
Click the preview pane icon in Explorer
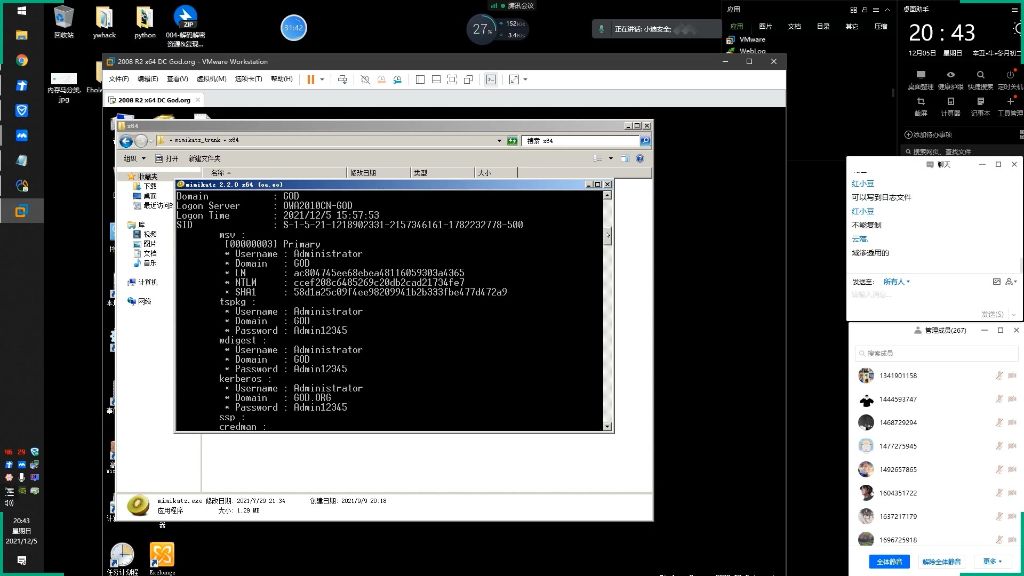coord(624,158)
